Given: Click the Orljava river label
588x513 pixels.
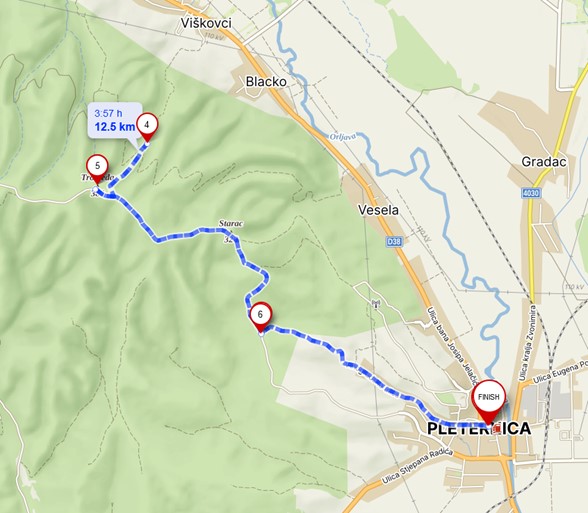Looking at the screenshot, I should click(x=343, y=136).
